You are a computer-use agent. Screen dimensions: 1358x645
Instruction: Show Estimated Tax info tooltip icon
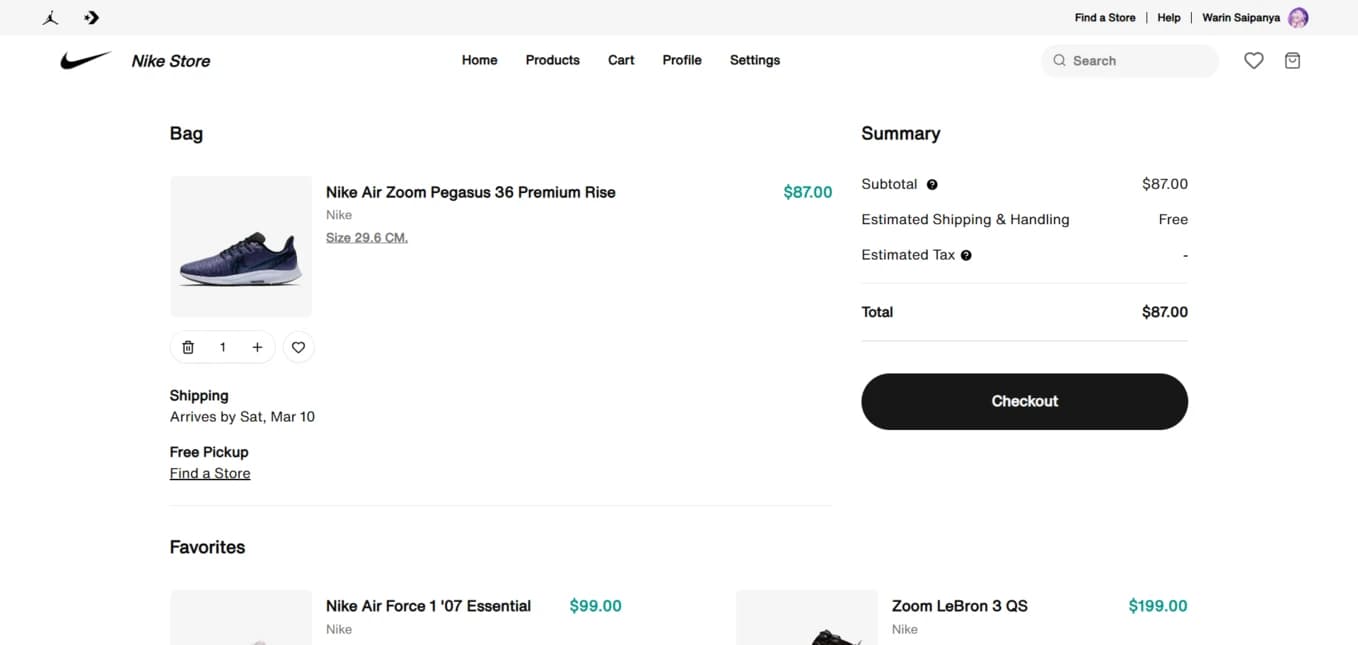[x=966, y=255]
